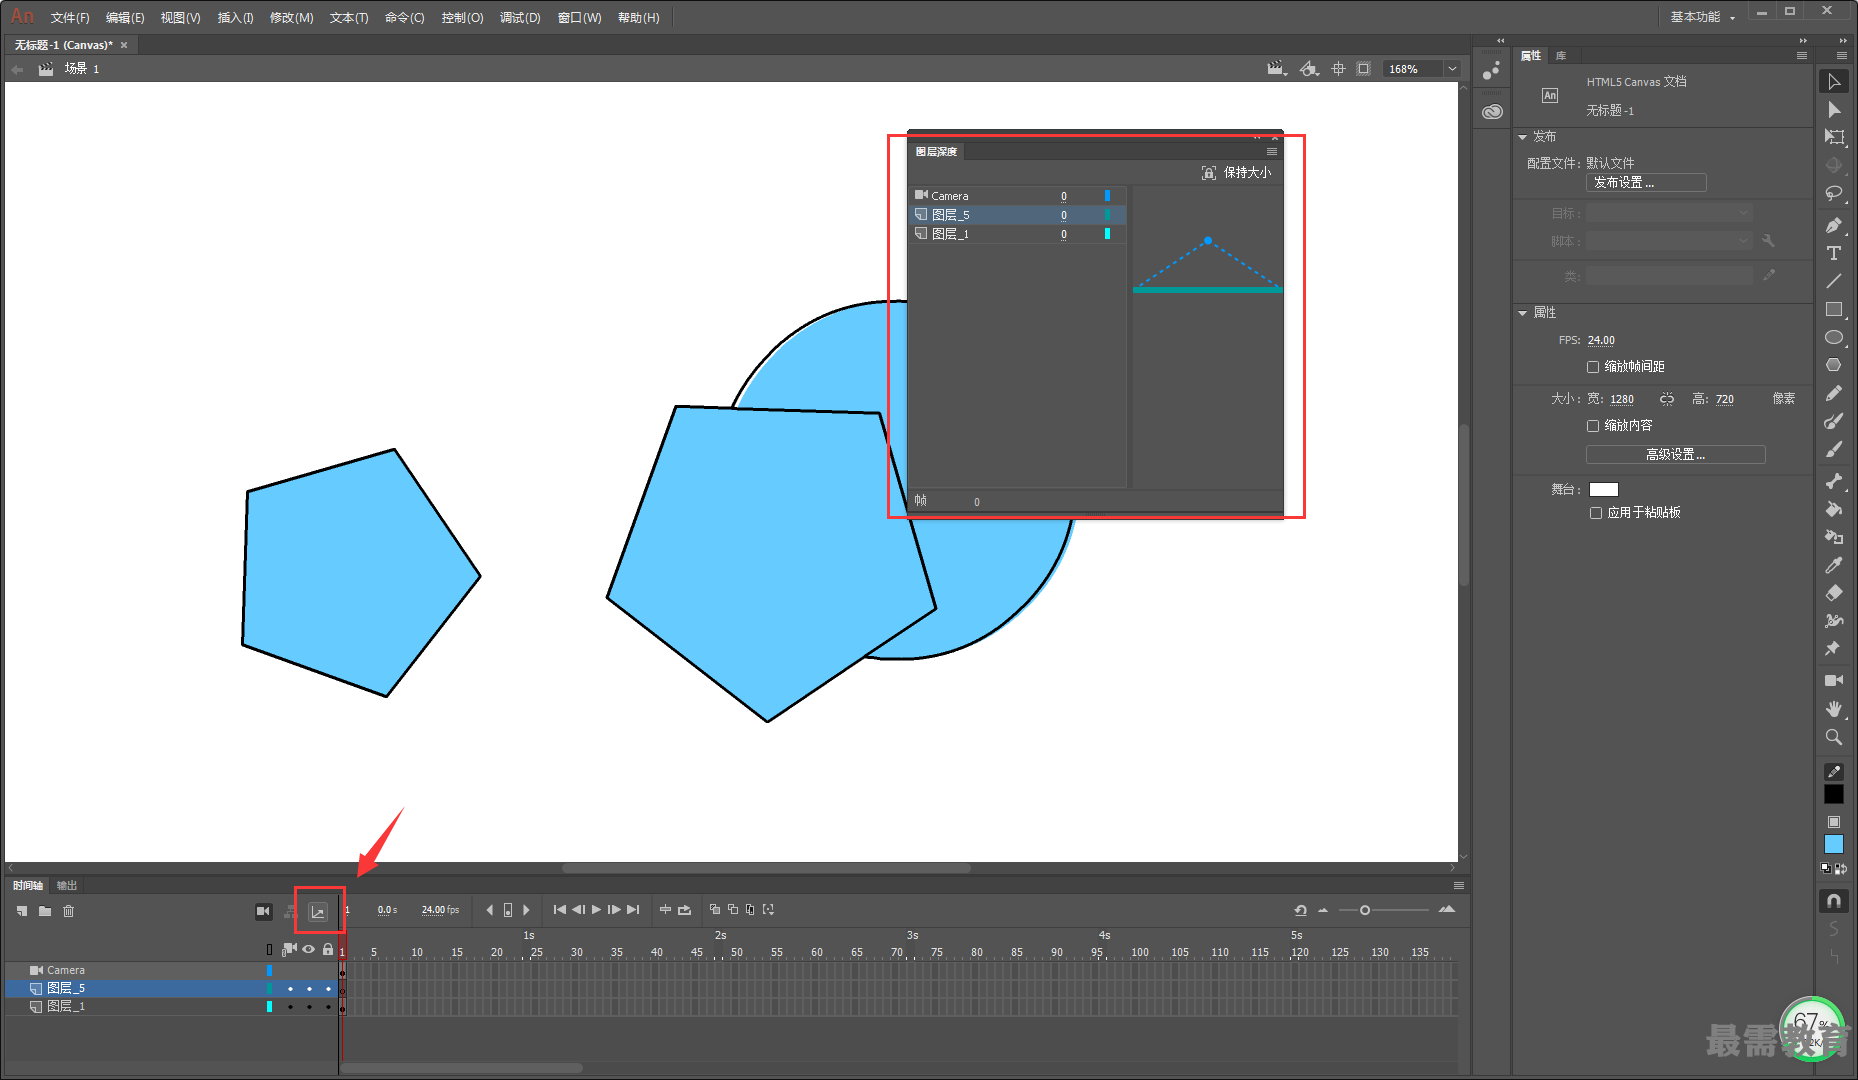This screenshot has width=1858, height=1080.
Task: Toggle the loop playback button
Action: click(685, 910)
